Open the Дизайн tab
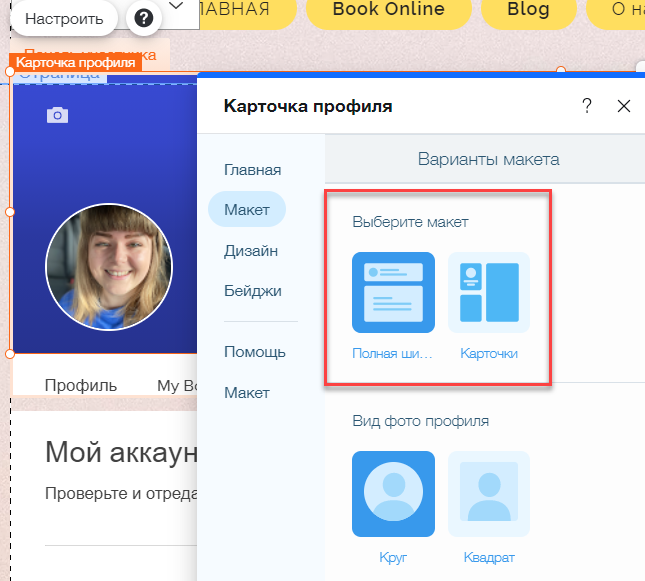Viewport: 645px width, 581px height. (x=251, y=251)
